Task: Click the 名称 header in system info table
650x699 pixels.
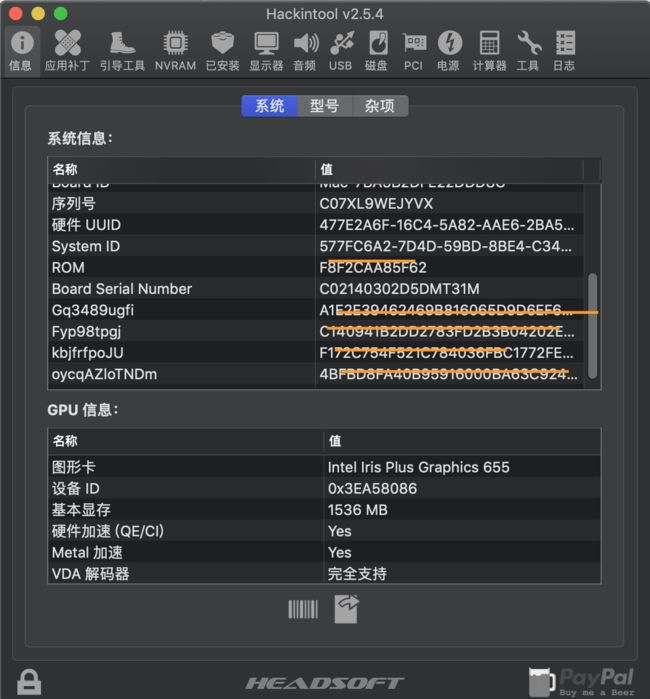Action: coord(181,169)
